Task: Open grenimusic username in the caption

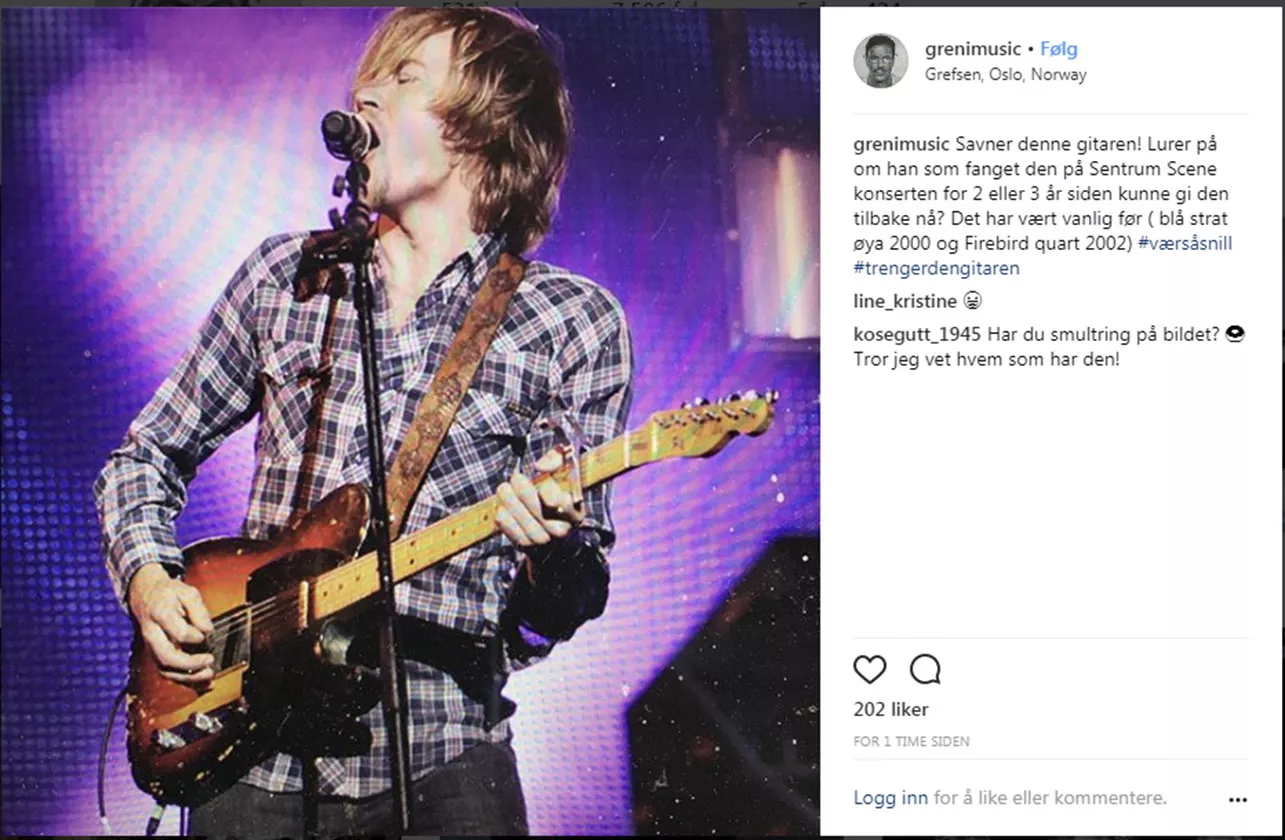Action: coord(900,143)
